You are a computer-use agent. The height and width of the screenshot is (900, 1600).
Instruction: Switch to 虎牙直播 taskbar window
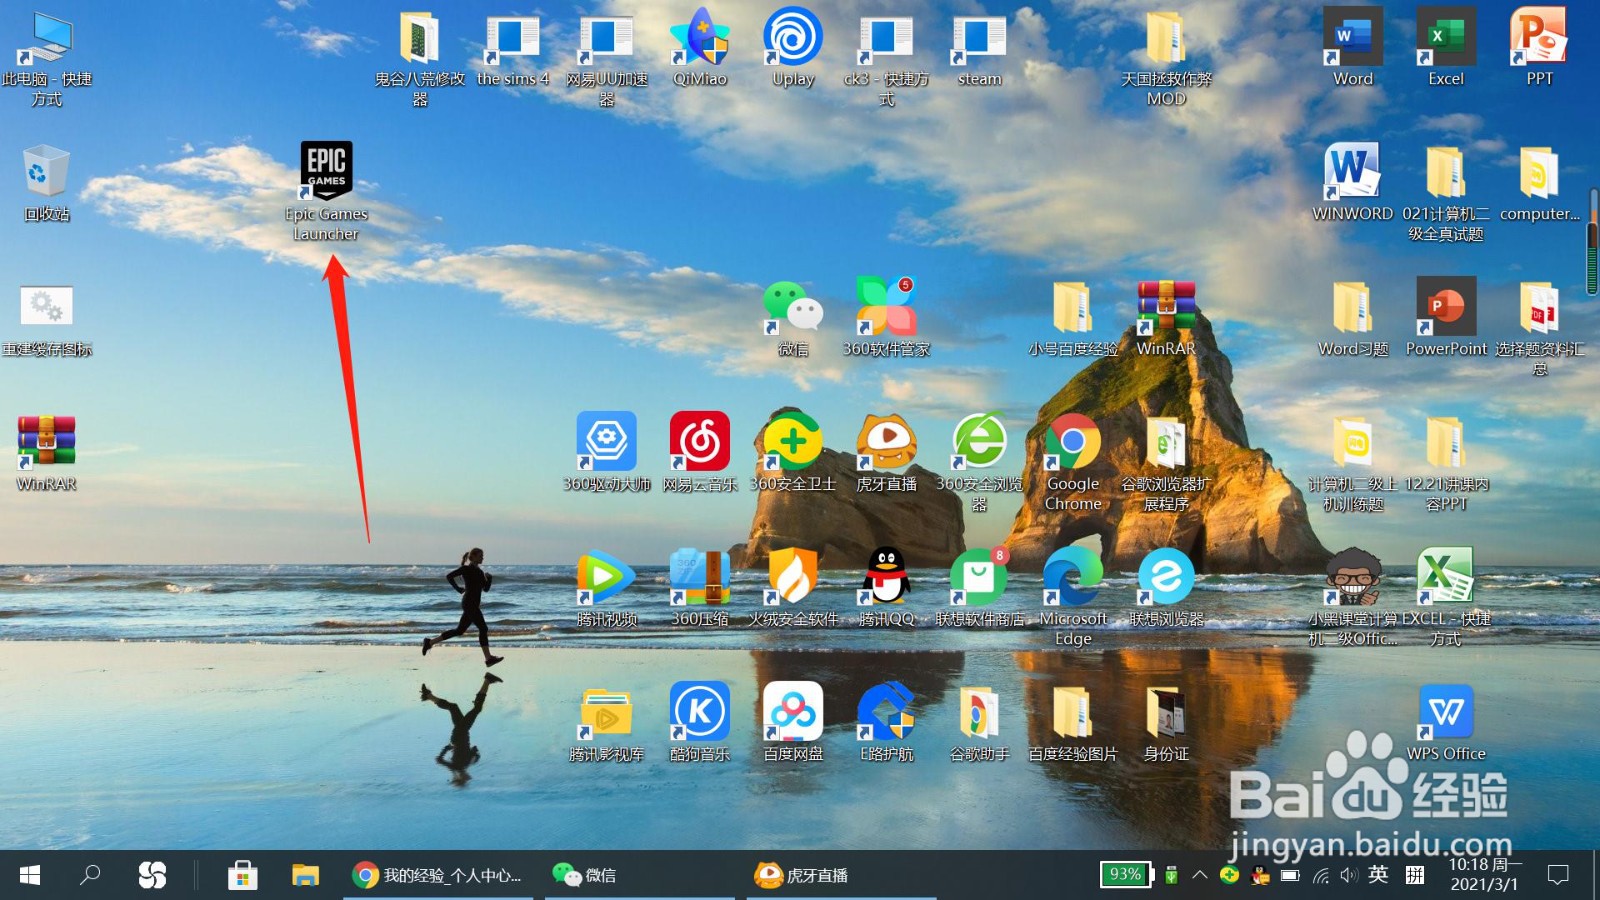point(840,875)
